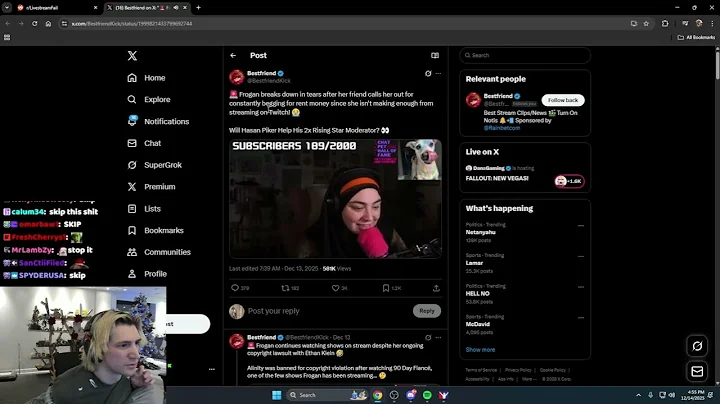Screen dimensions: 720x404
Task: Join DansGaming live listeners bubble
Action: [569, 181]
